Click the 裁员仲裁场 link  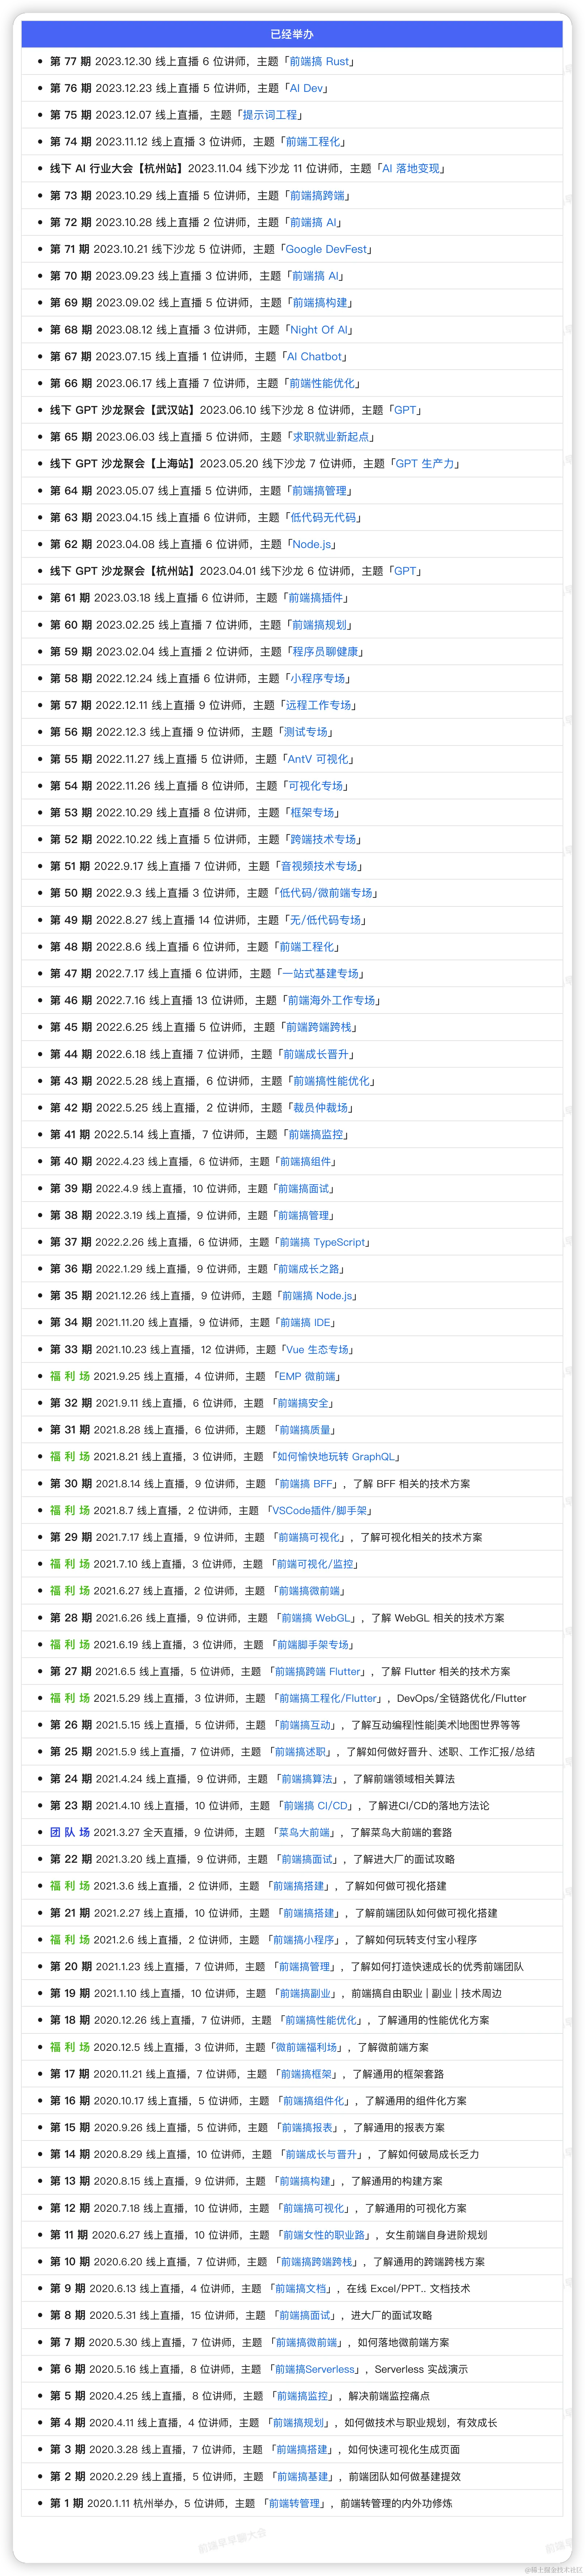coord(321,1108)
